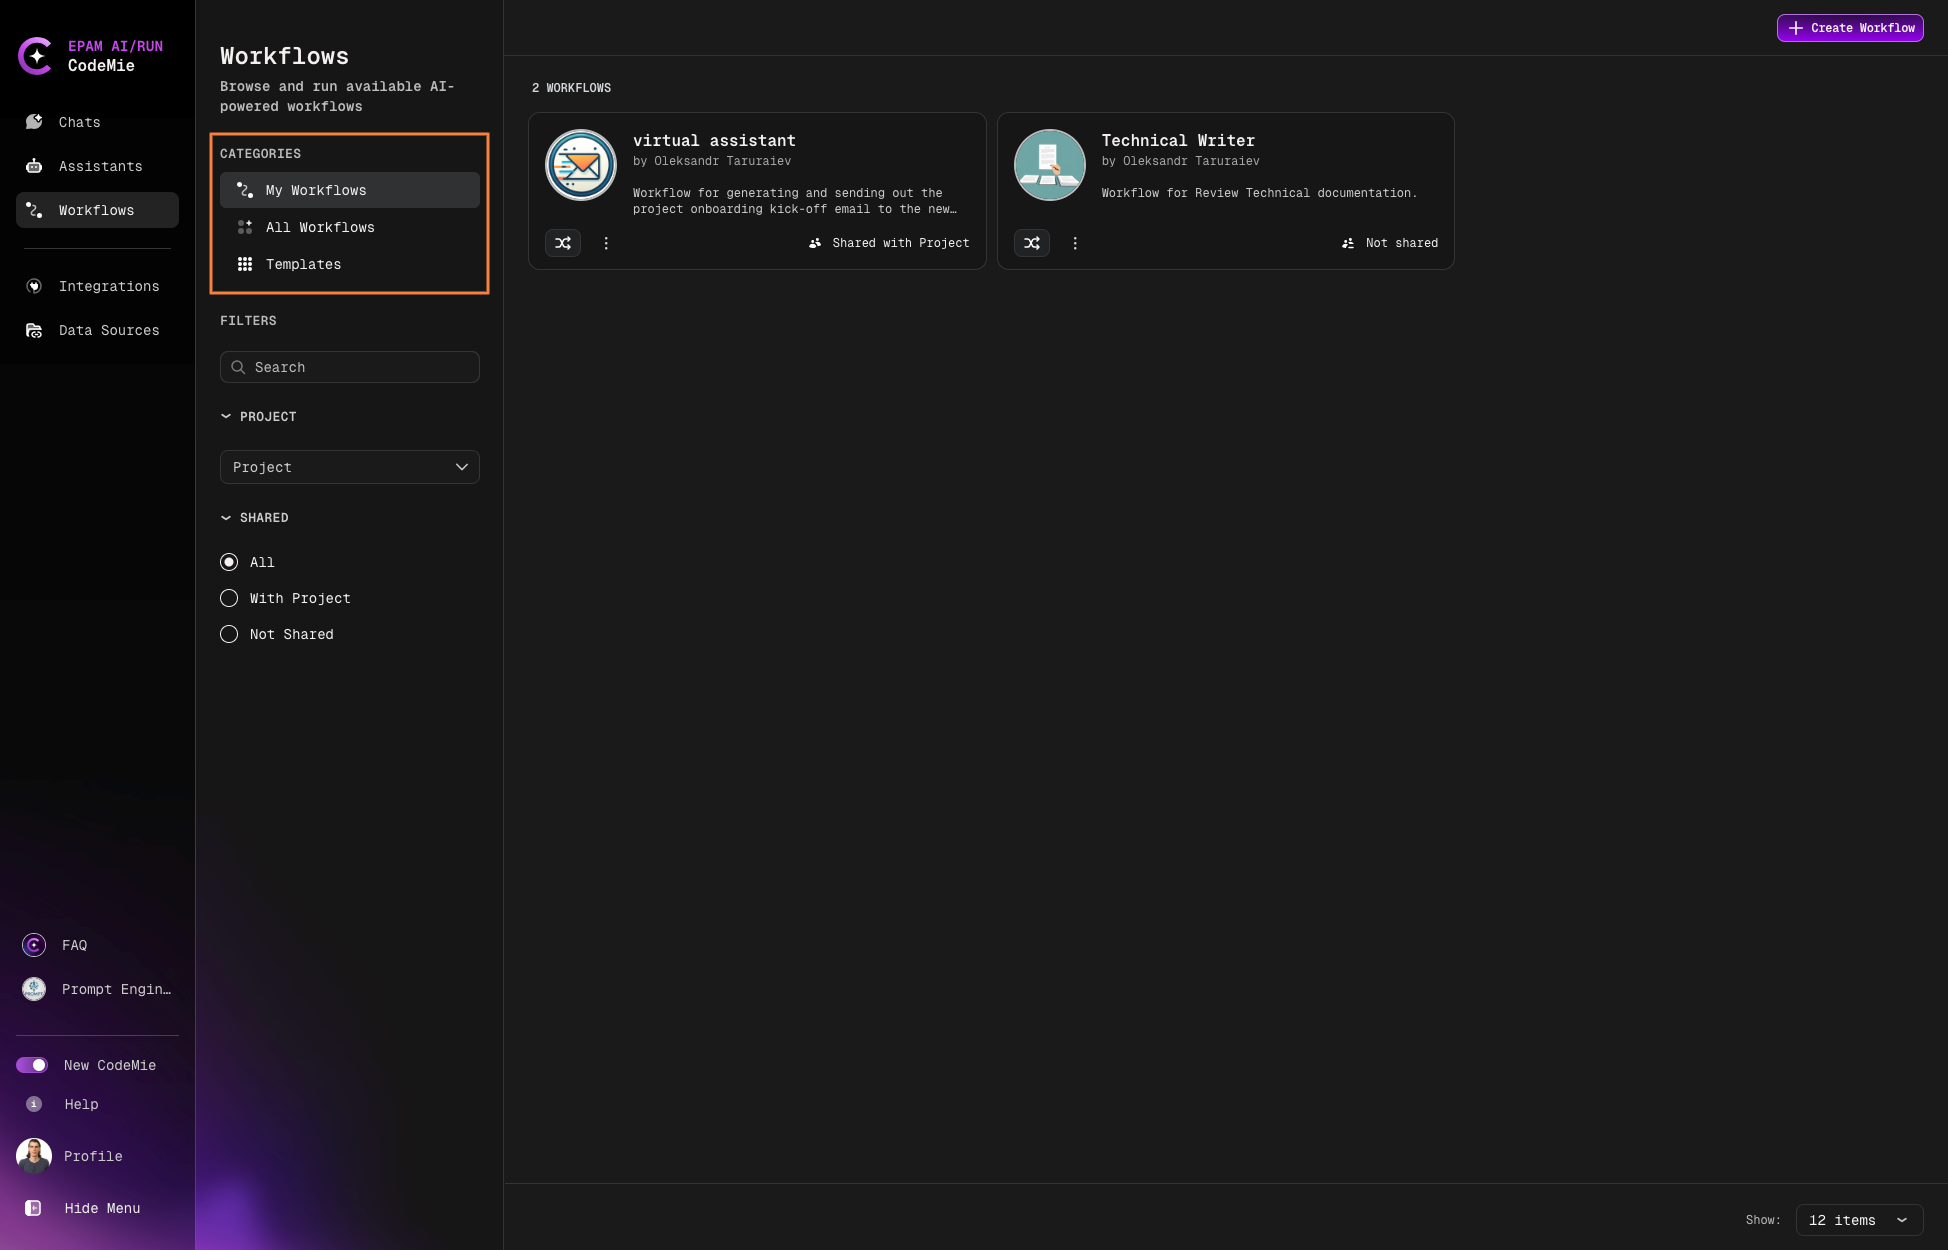Viewport: 1948px width, 1250px height.
Task: Click the shuffle icon on virtual assistant card
Action: coord(563,243)
